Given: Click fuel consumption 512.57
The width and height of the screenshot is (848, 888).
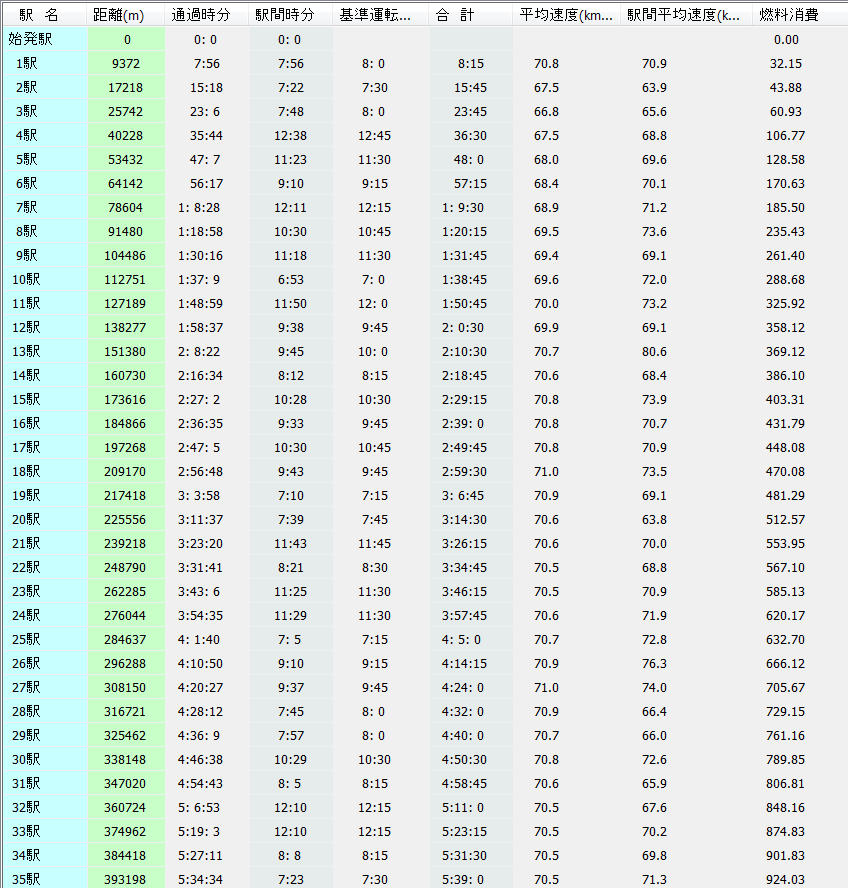Looking at the screenshot, I should pyautogui.click(x=785, y=519).
